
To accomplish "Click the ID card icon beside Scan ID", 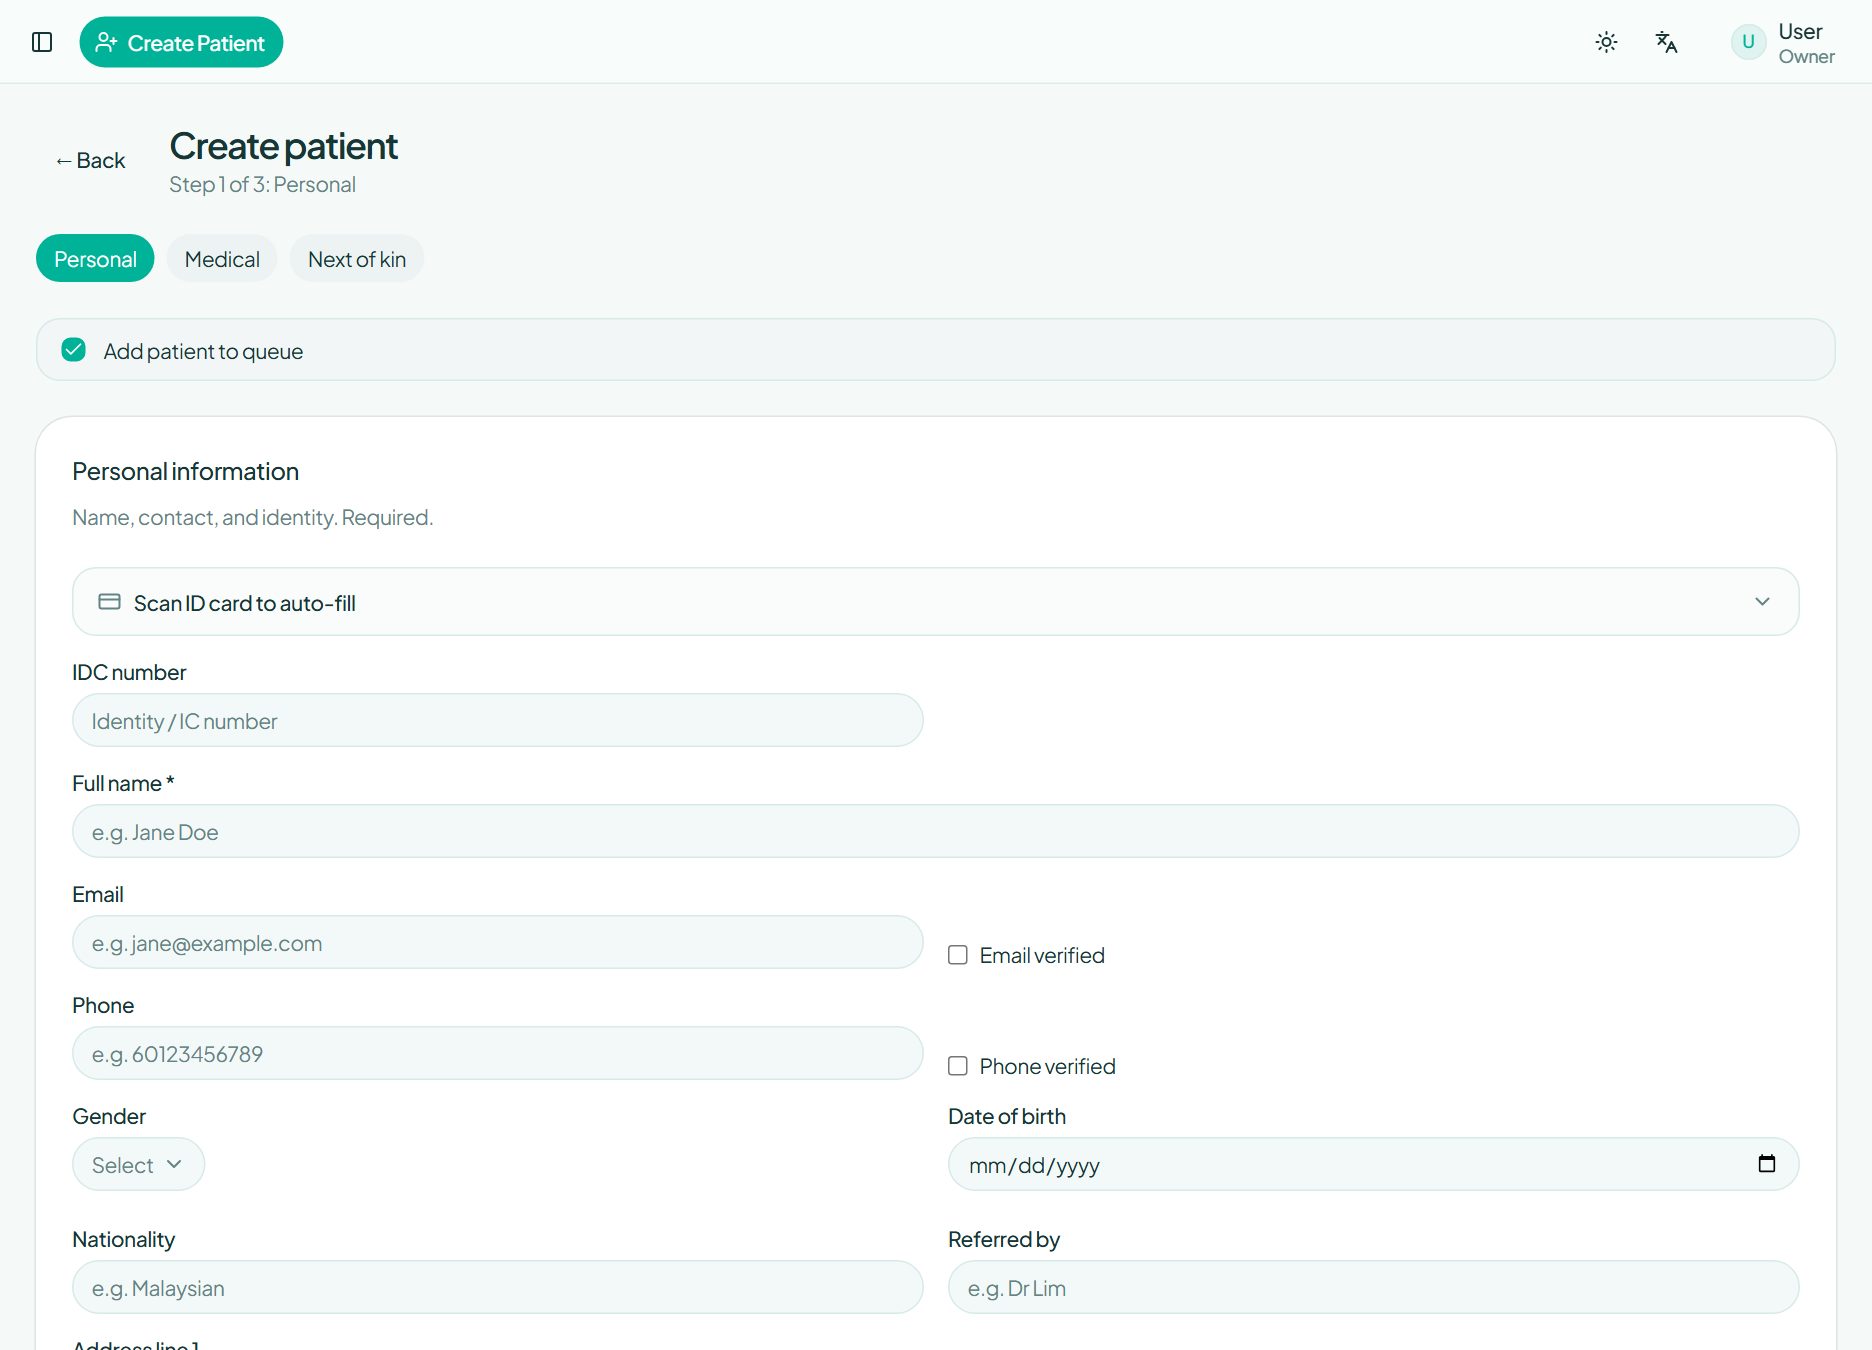I will point(110,602).
